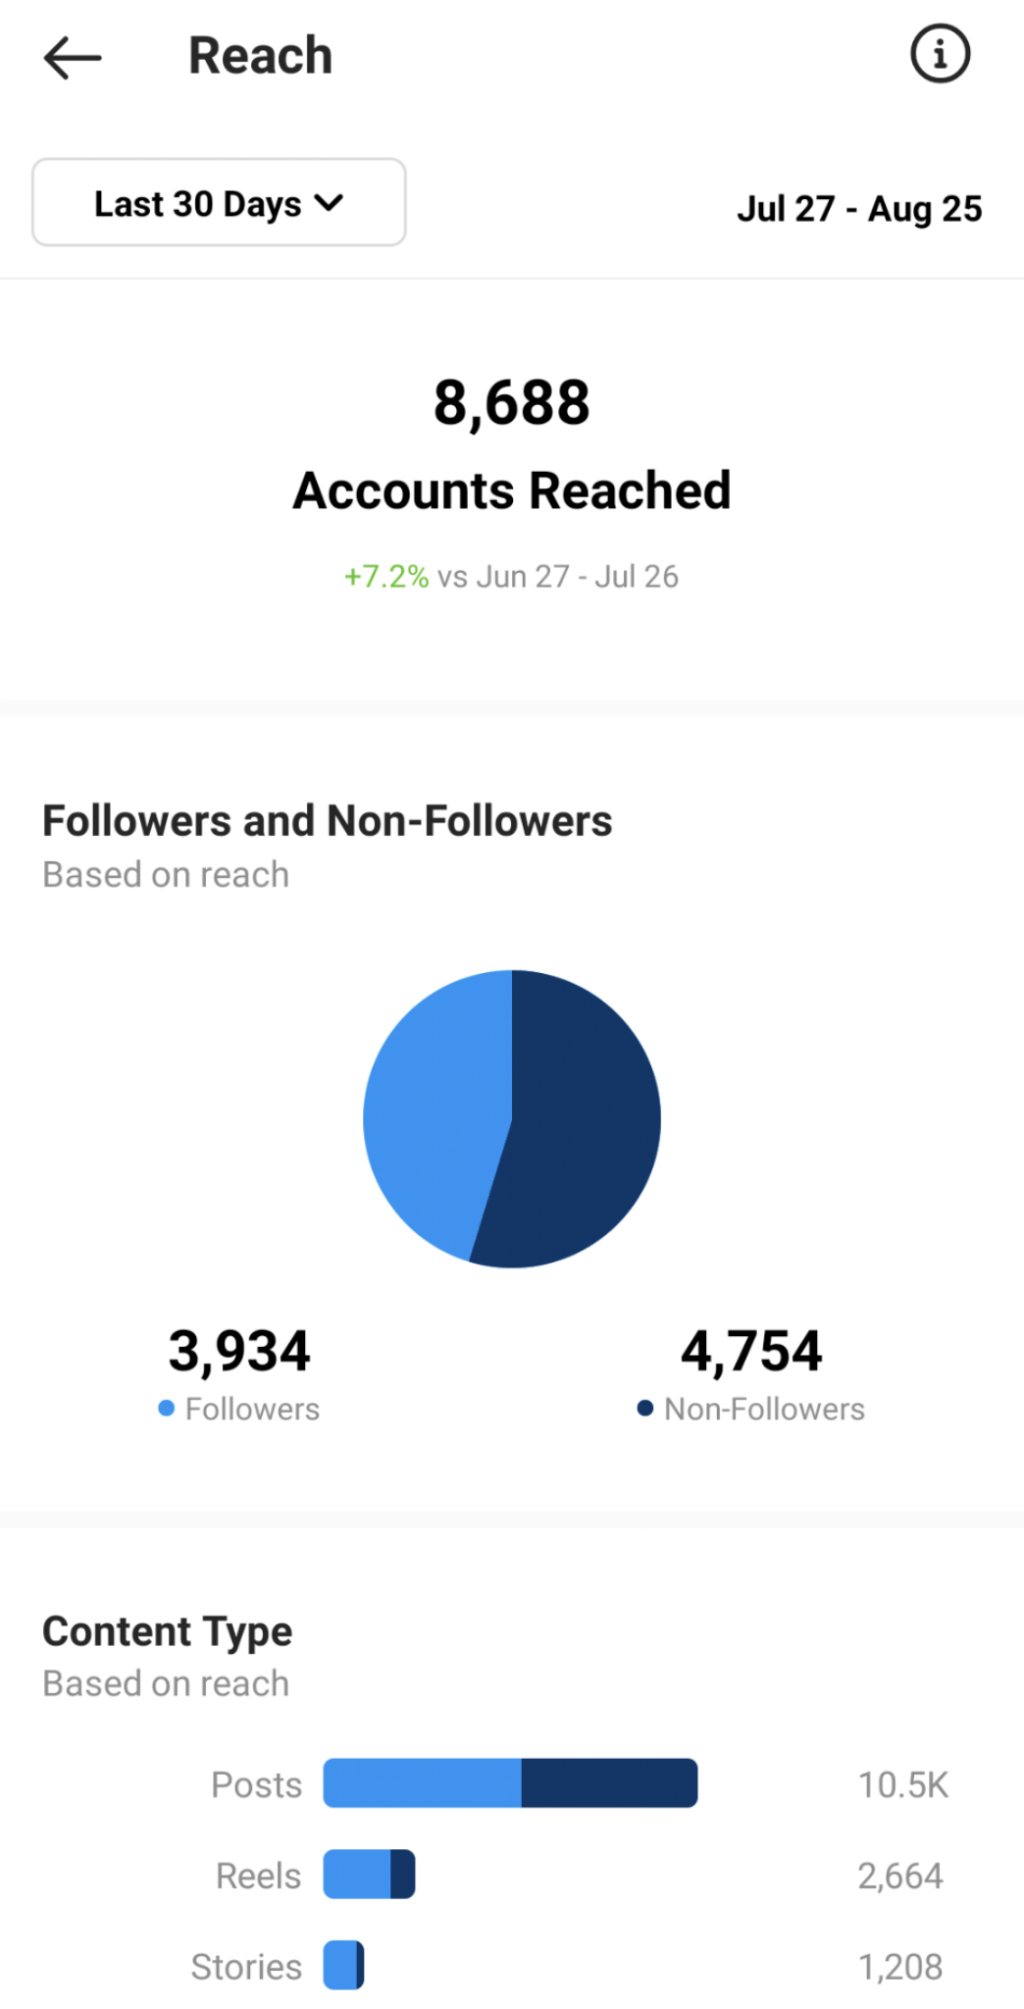The width and height of the screenshot is (1024, 2009).
Task: Expand the Last 30 Days dropdown
Action: 219,202
